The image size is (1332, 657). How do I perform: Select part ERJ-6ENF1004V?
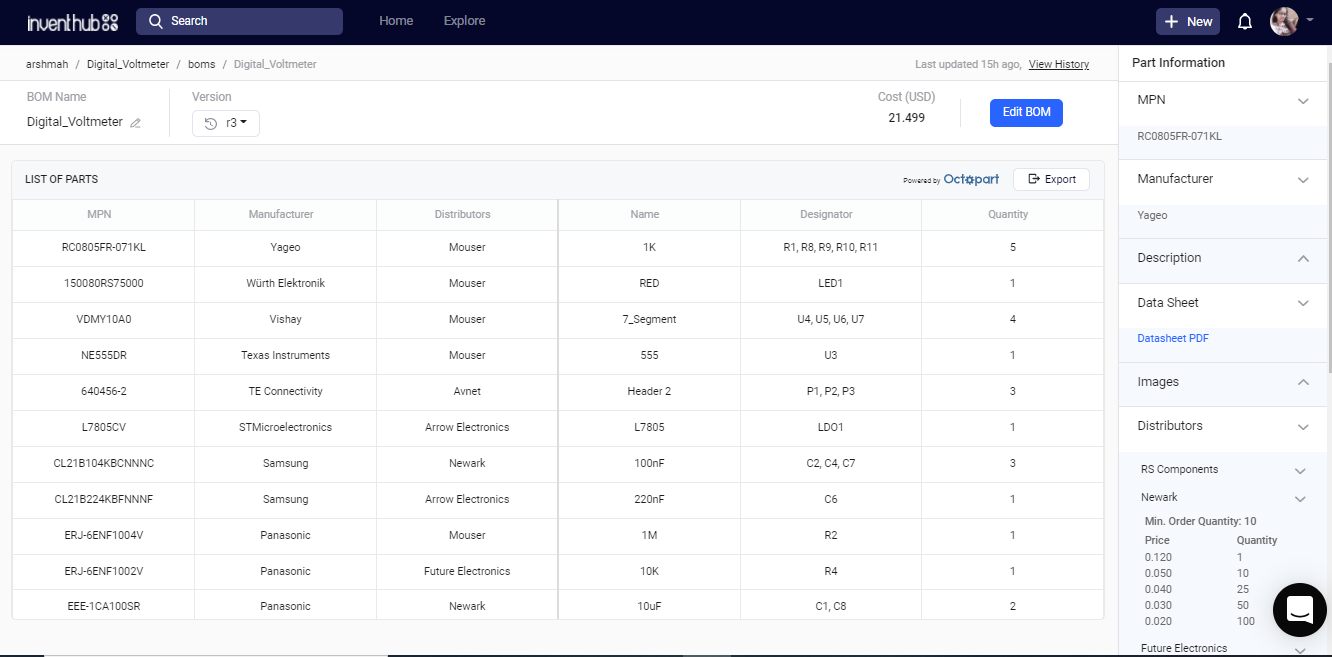103,535
